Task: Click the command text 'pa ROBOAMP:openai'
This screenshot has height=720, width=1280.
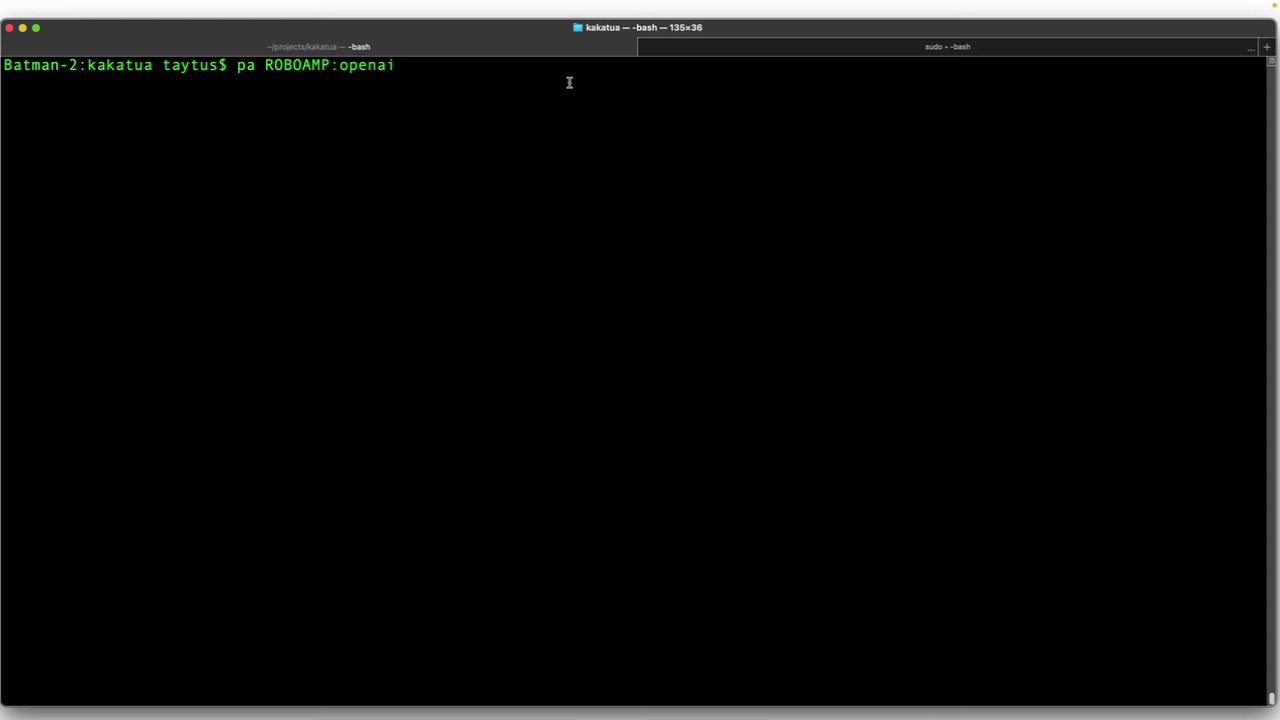Action: pos(315,65)
